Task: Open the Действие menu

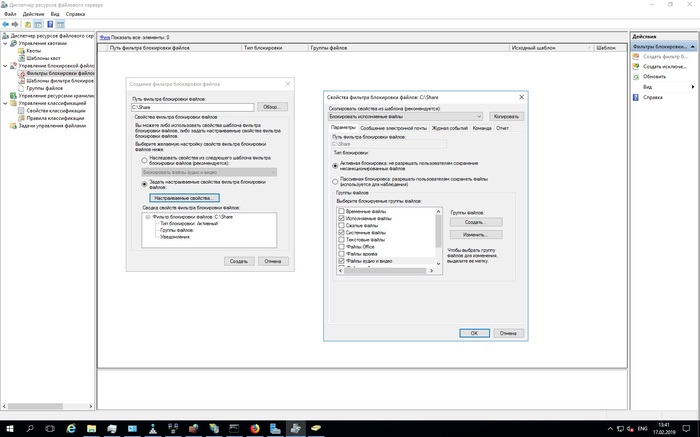Action: 34,14
